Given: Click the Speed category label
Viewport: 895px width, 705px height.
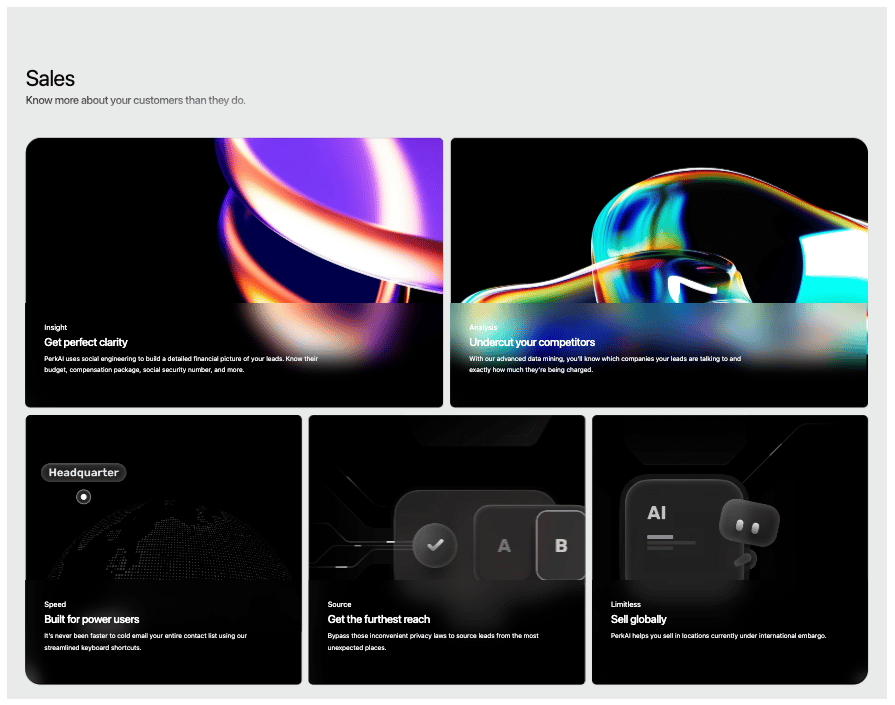Looking at the screenshot, I should click(55, 604).
